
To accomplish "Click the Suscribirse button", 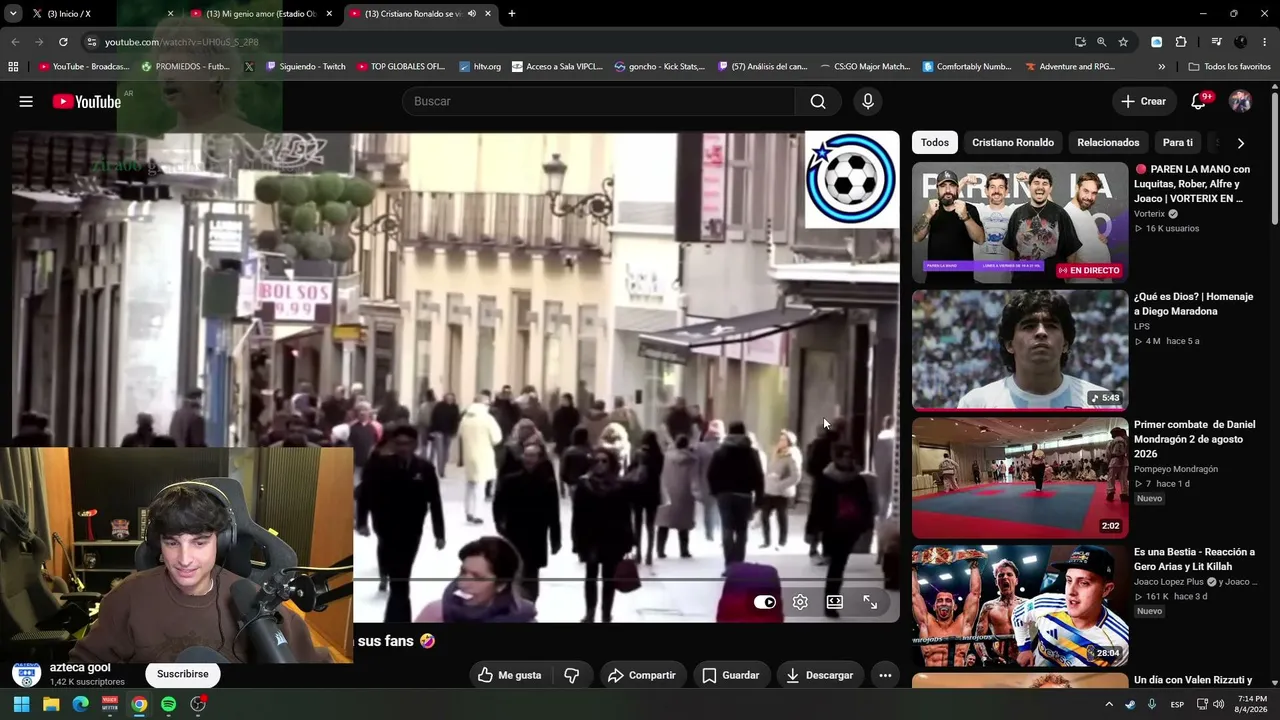I will [x=183, y=674].
